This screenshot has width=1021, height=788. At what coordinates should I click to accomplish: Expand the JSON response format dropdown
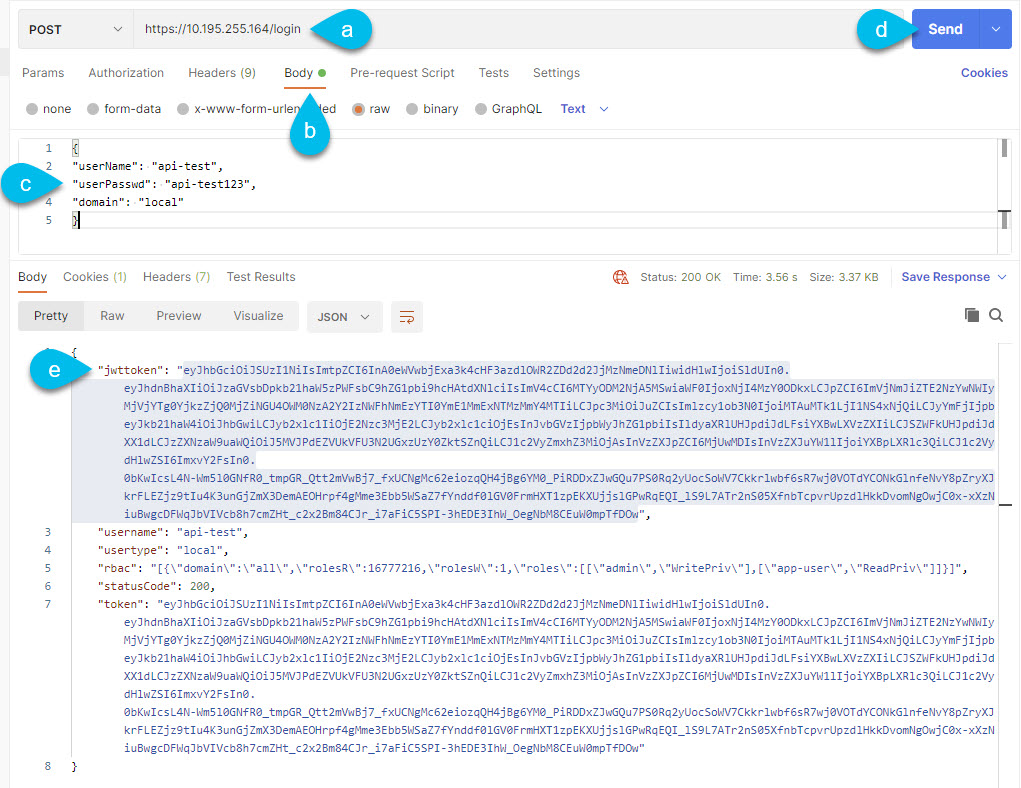[x=344, y=314]
